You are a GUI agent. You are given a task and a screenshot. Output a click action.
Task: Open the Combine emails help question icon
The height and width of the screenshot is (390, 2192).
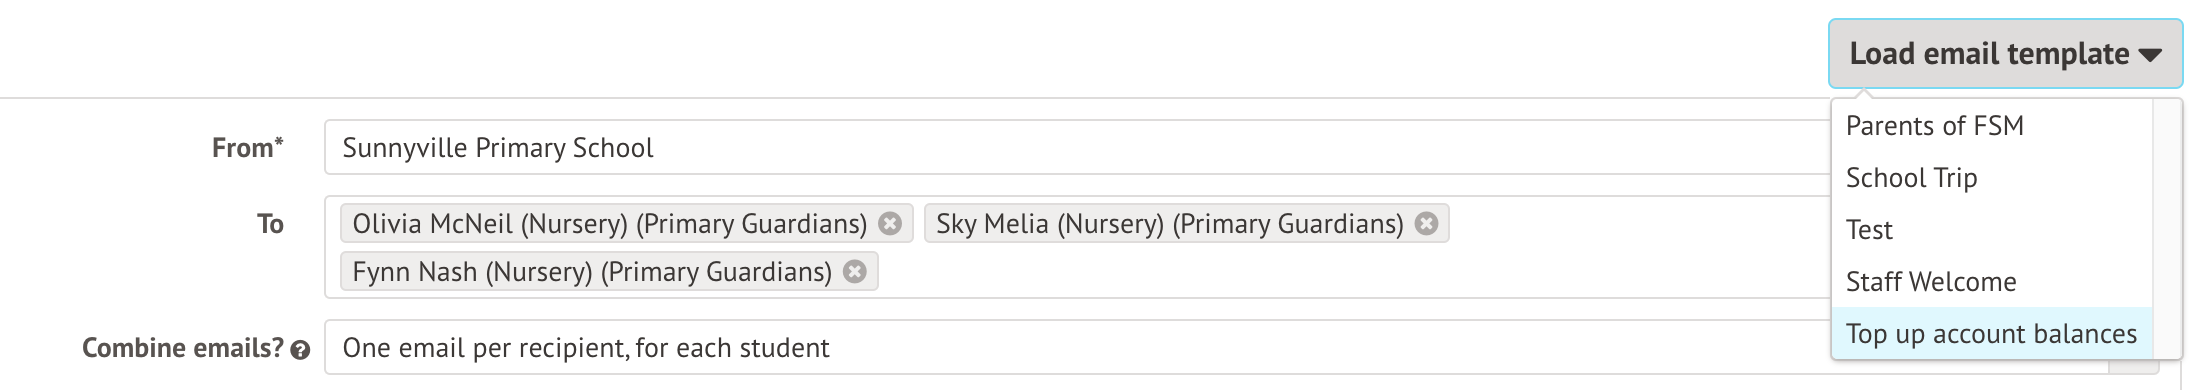point(300,350)
